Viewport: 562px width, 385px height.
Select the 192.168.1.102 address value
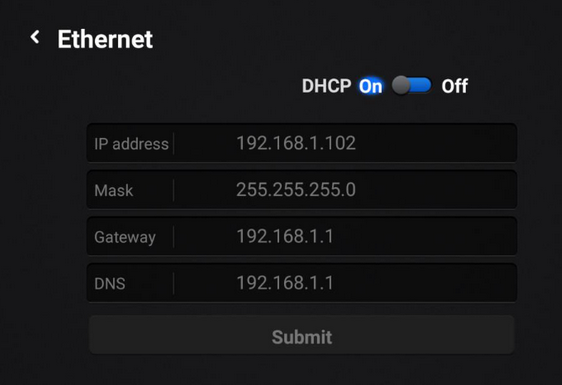pos(296,143)
